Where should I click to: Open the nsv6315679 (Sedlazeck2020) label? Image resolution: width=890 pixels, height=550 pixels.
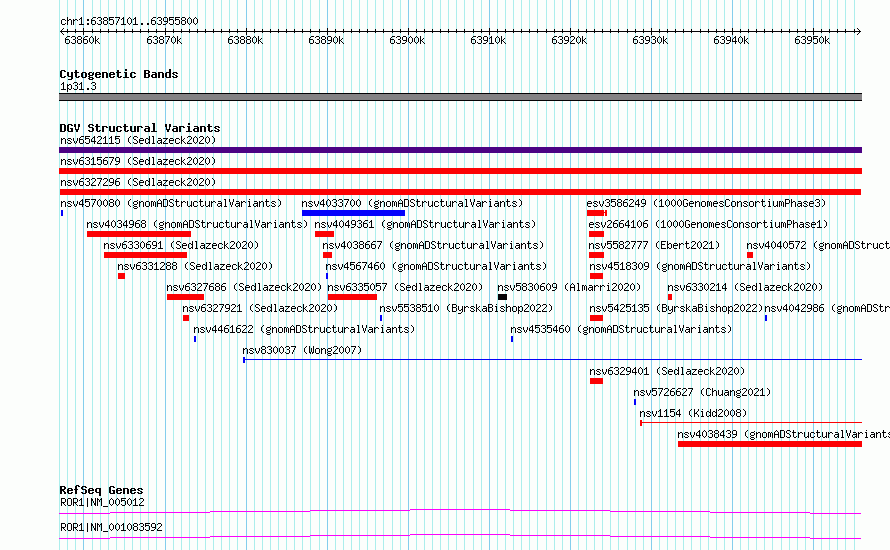pos(138,161)
